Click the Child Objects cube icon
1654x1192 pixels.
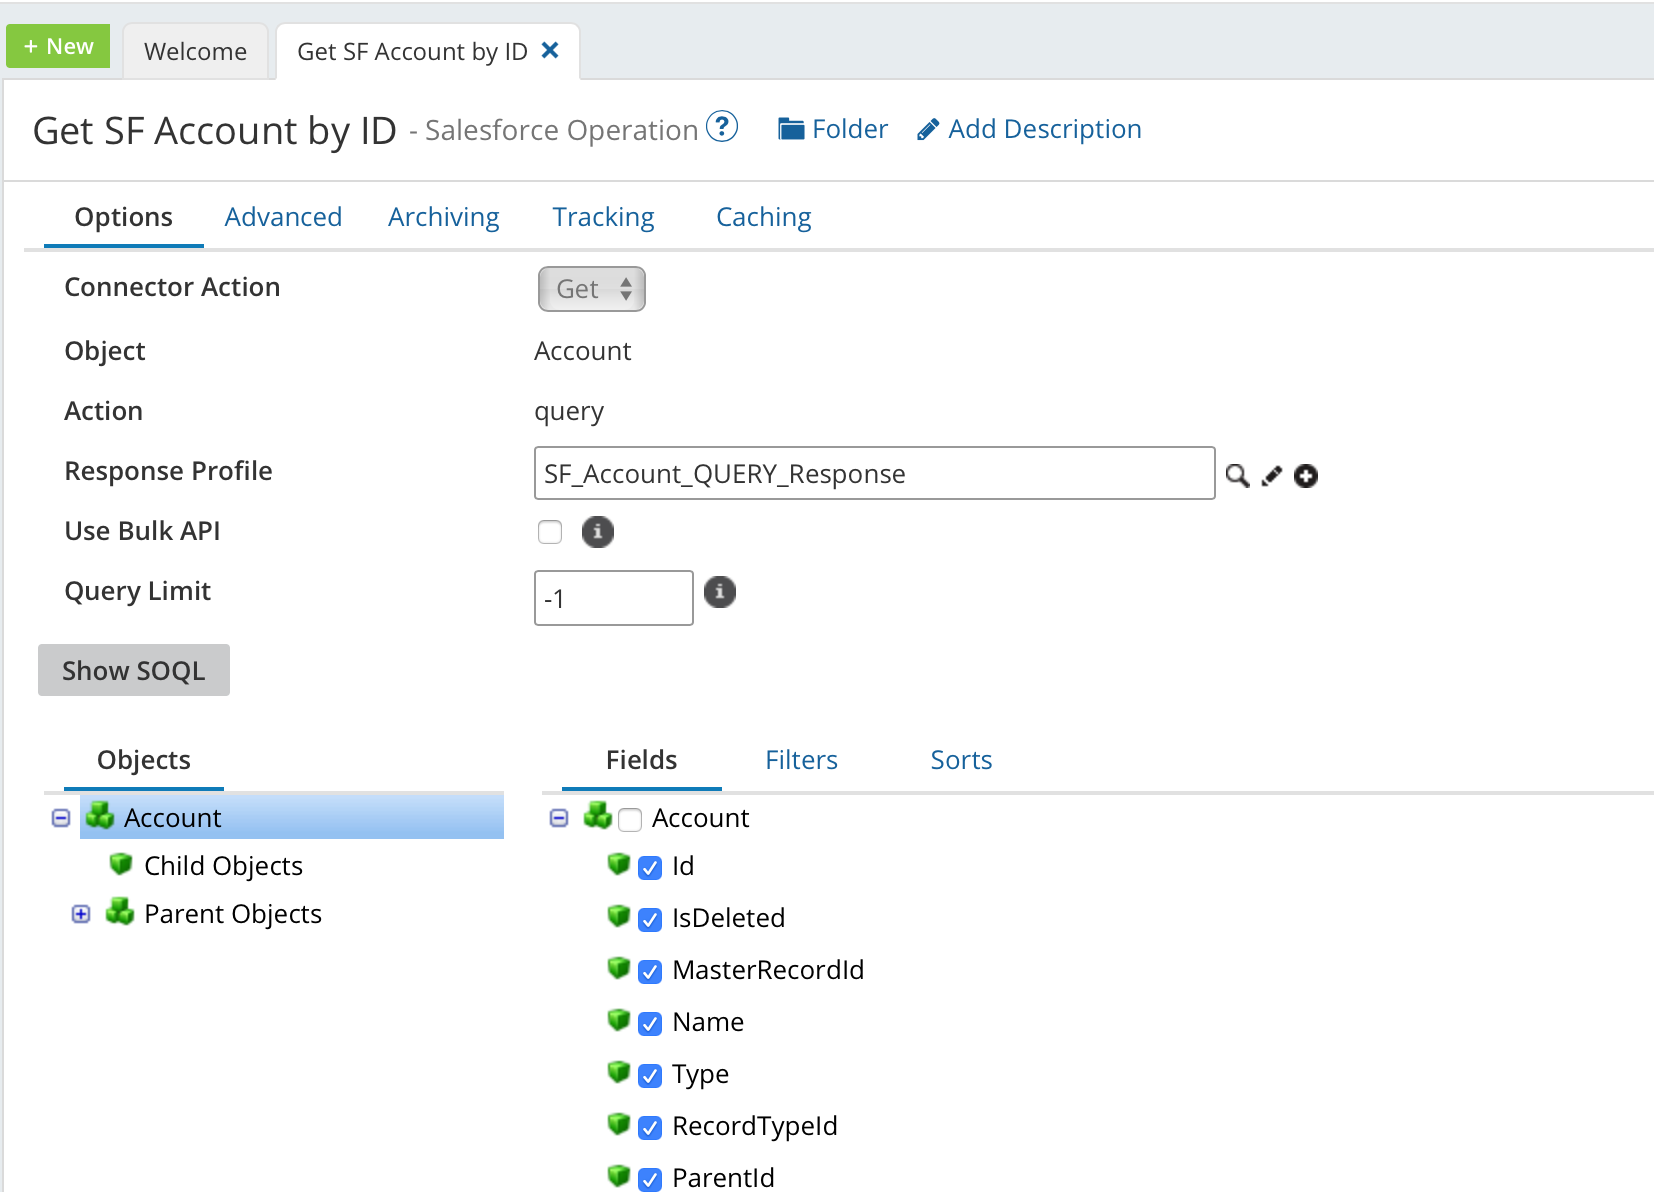coord(121,864)
